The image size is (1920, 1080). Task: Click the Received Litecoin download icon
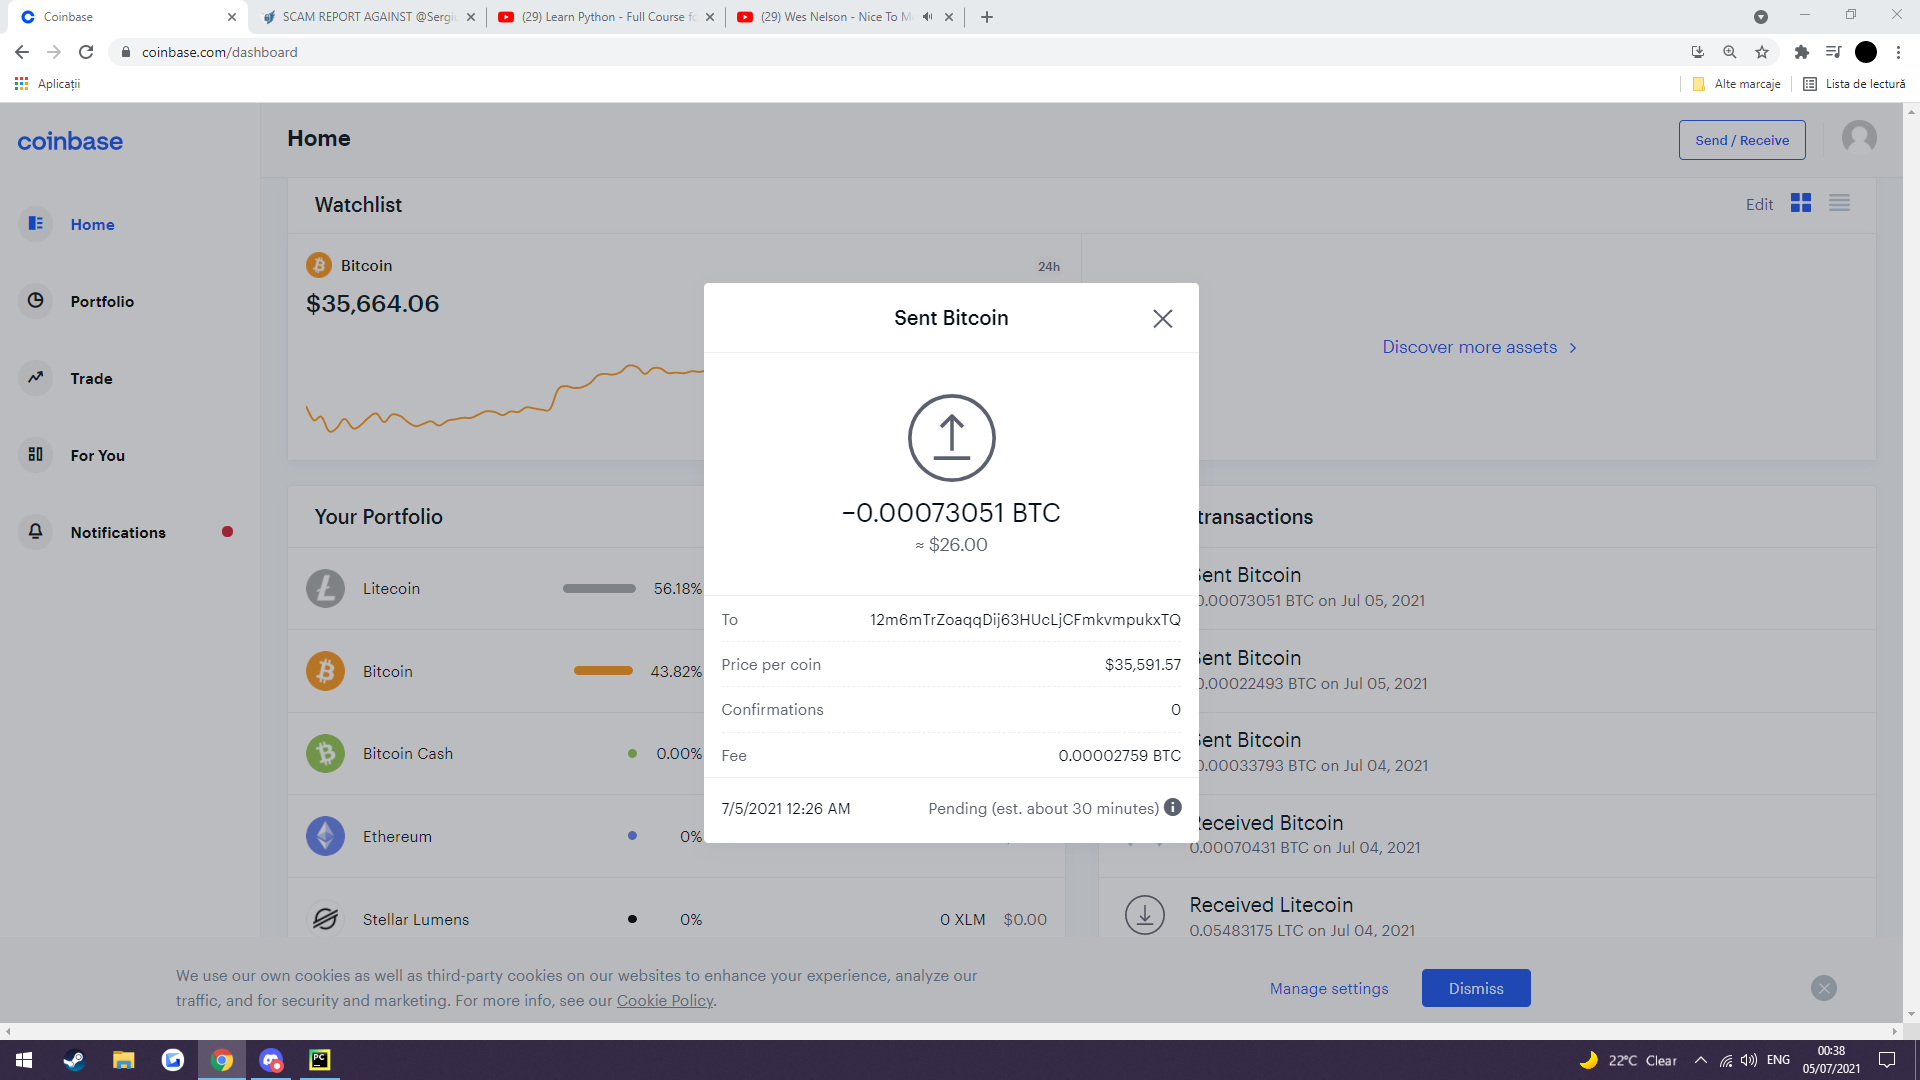click(1145, 915)
